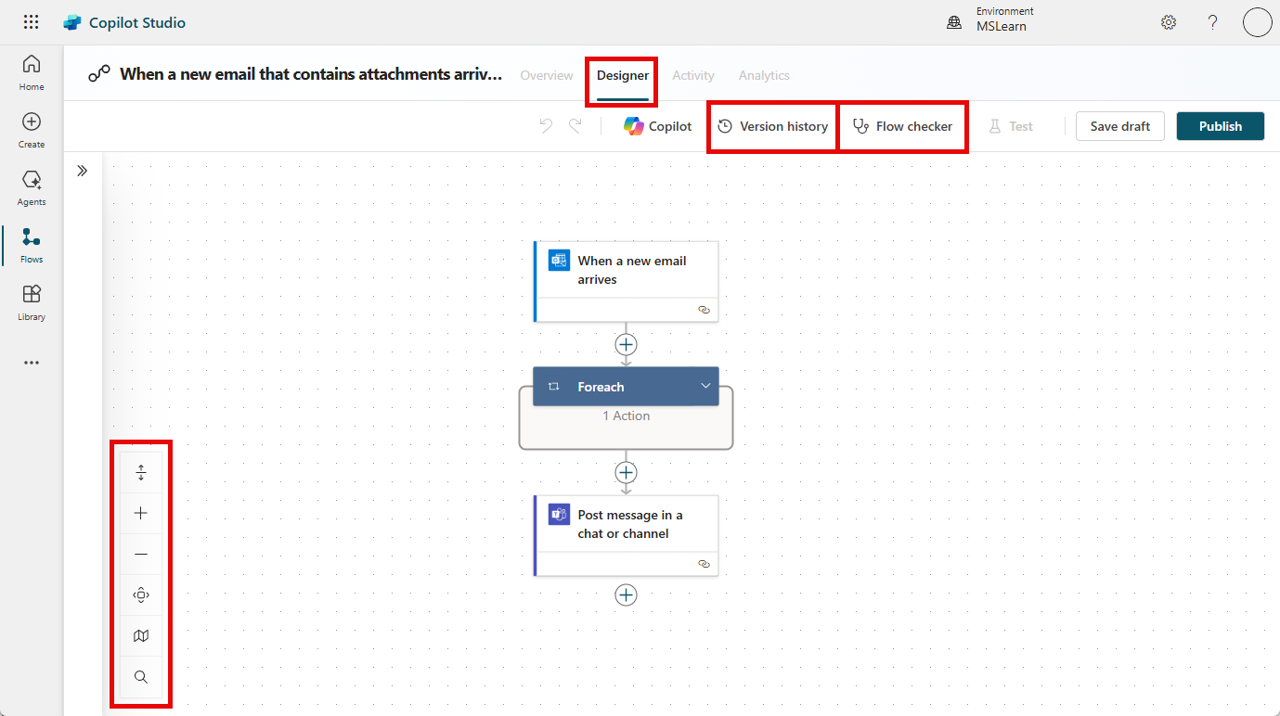Toggle the minimap
Viewport: 1280px width, 716px height.
coord(141,636)
